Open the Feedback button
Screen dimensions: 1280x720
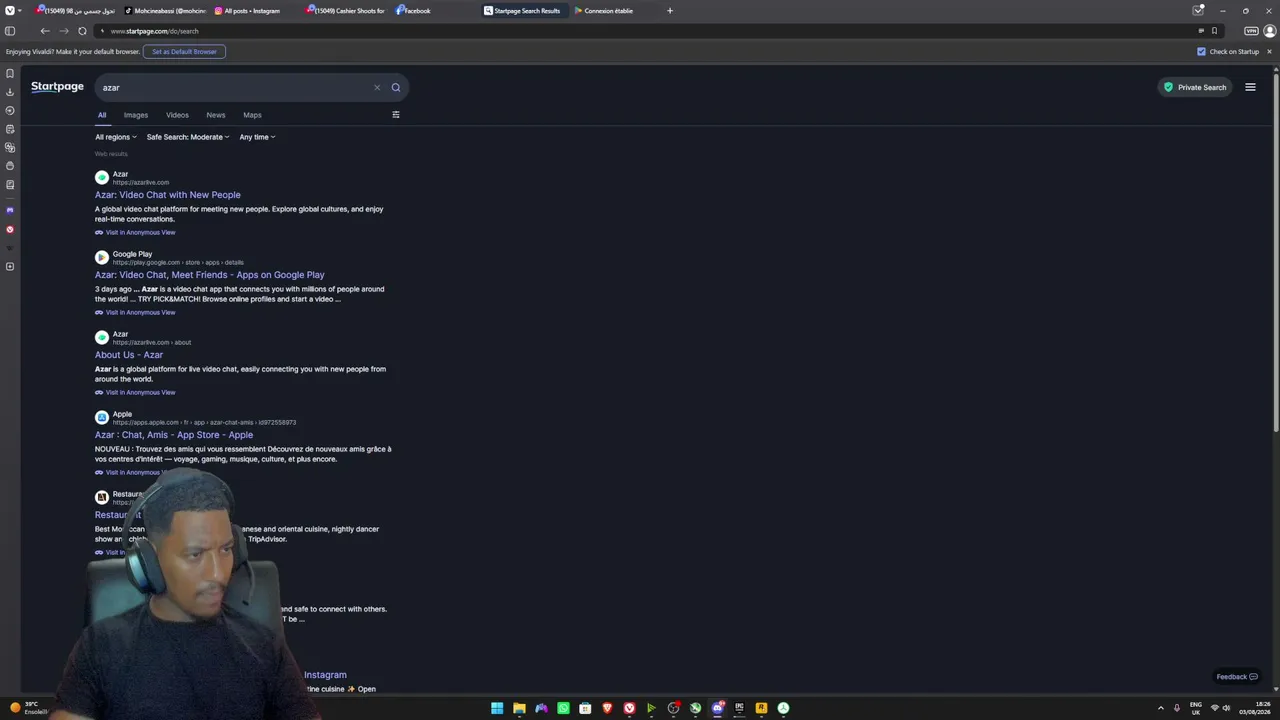point(1237,677)
